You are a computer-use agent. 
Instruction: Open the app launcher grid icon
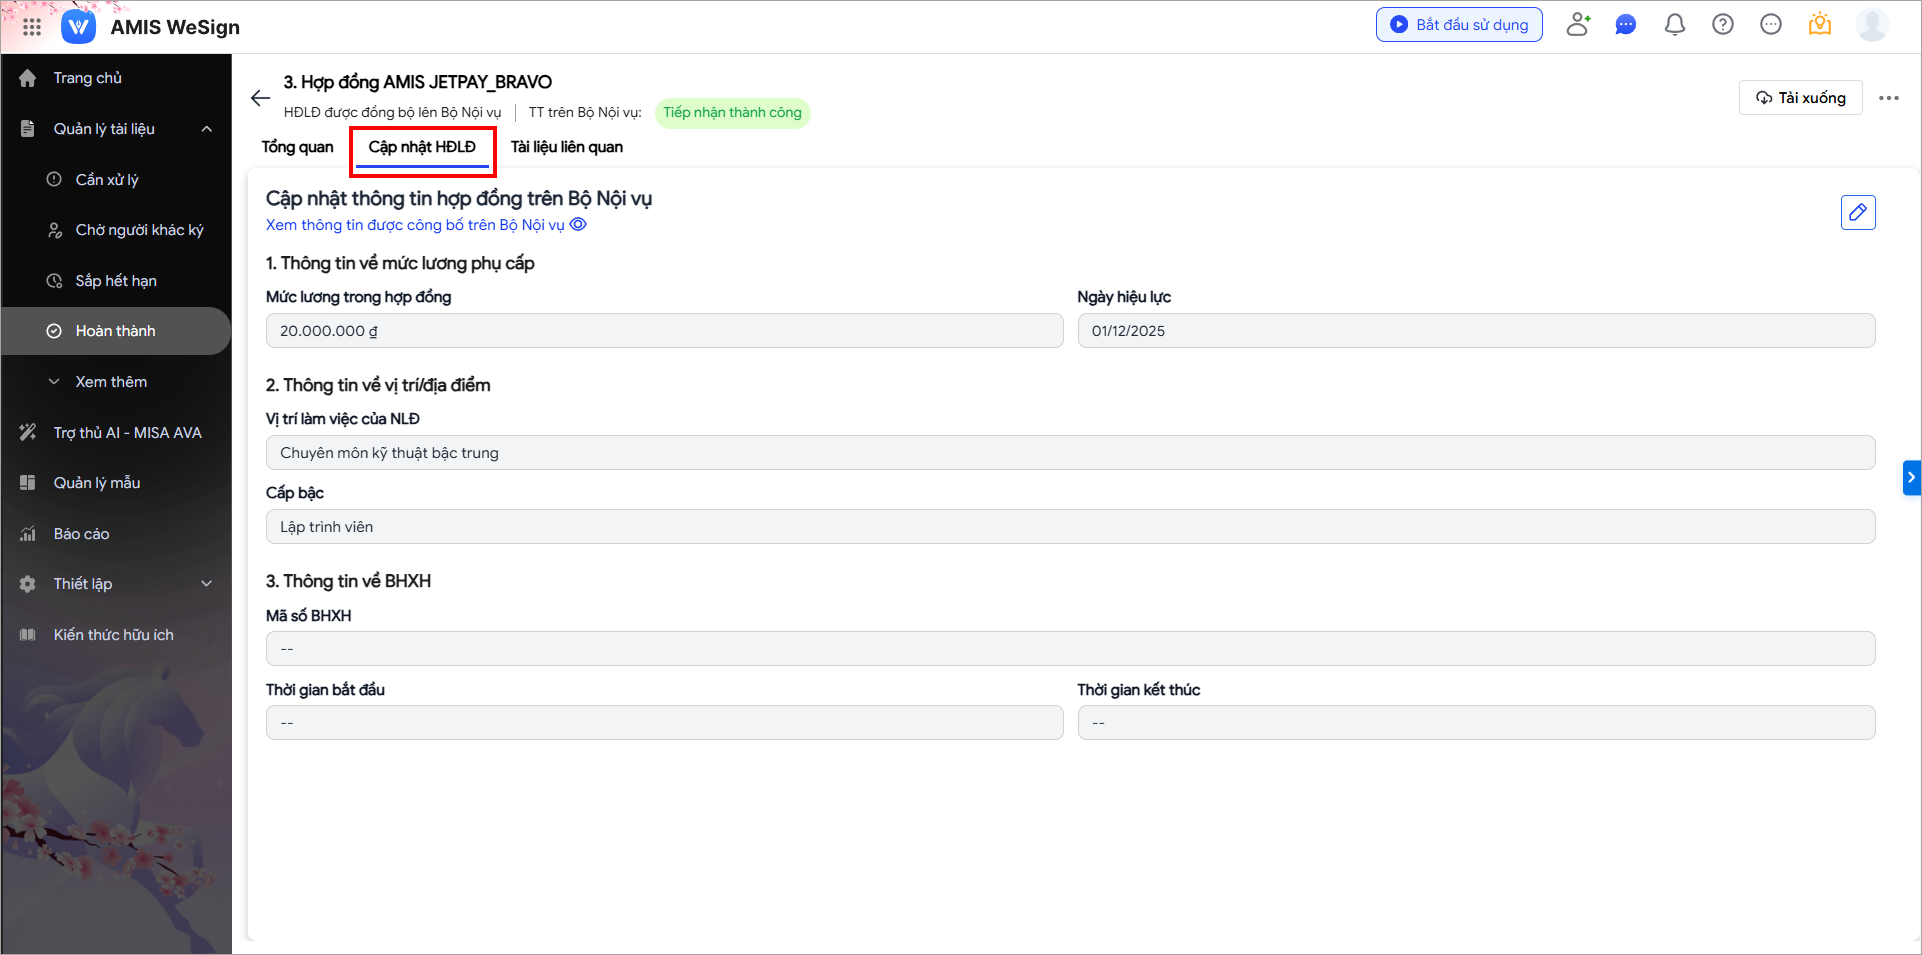32,27
